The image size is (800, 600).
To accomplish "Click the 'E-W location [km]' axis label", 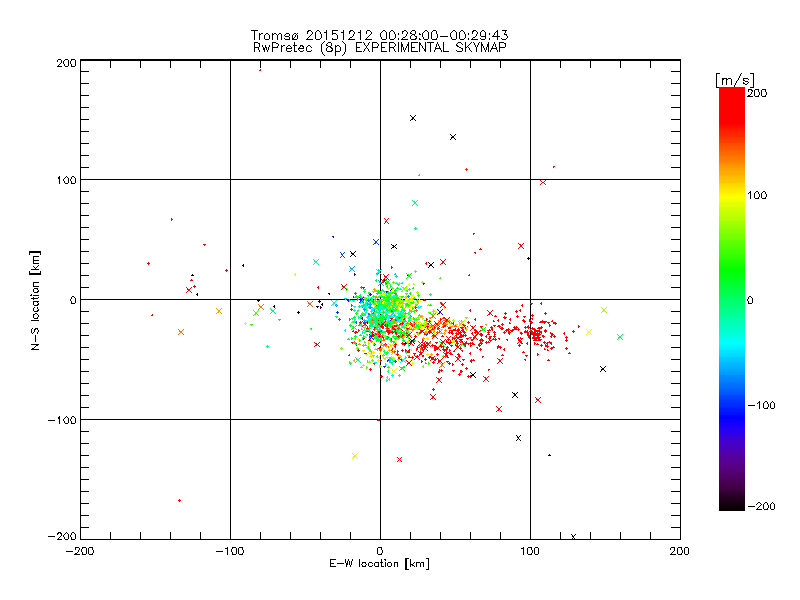I will tap(379, 563).
